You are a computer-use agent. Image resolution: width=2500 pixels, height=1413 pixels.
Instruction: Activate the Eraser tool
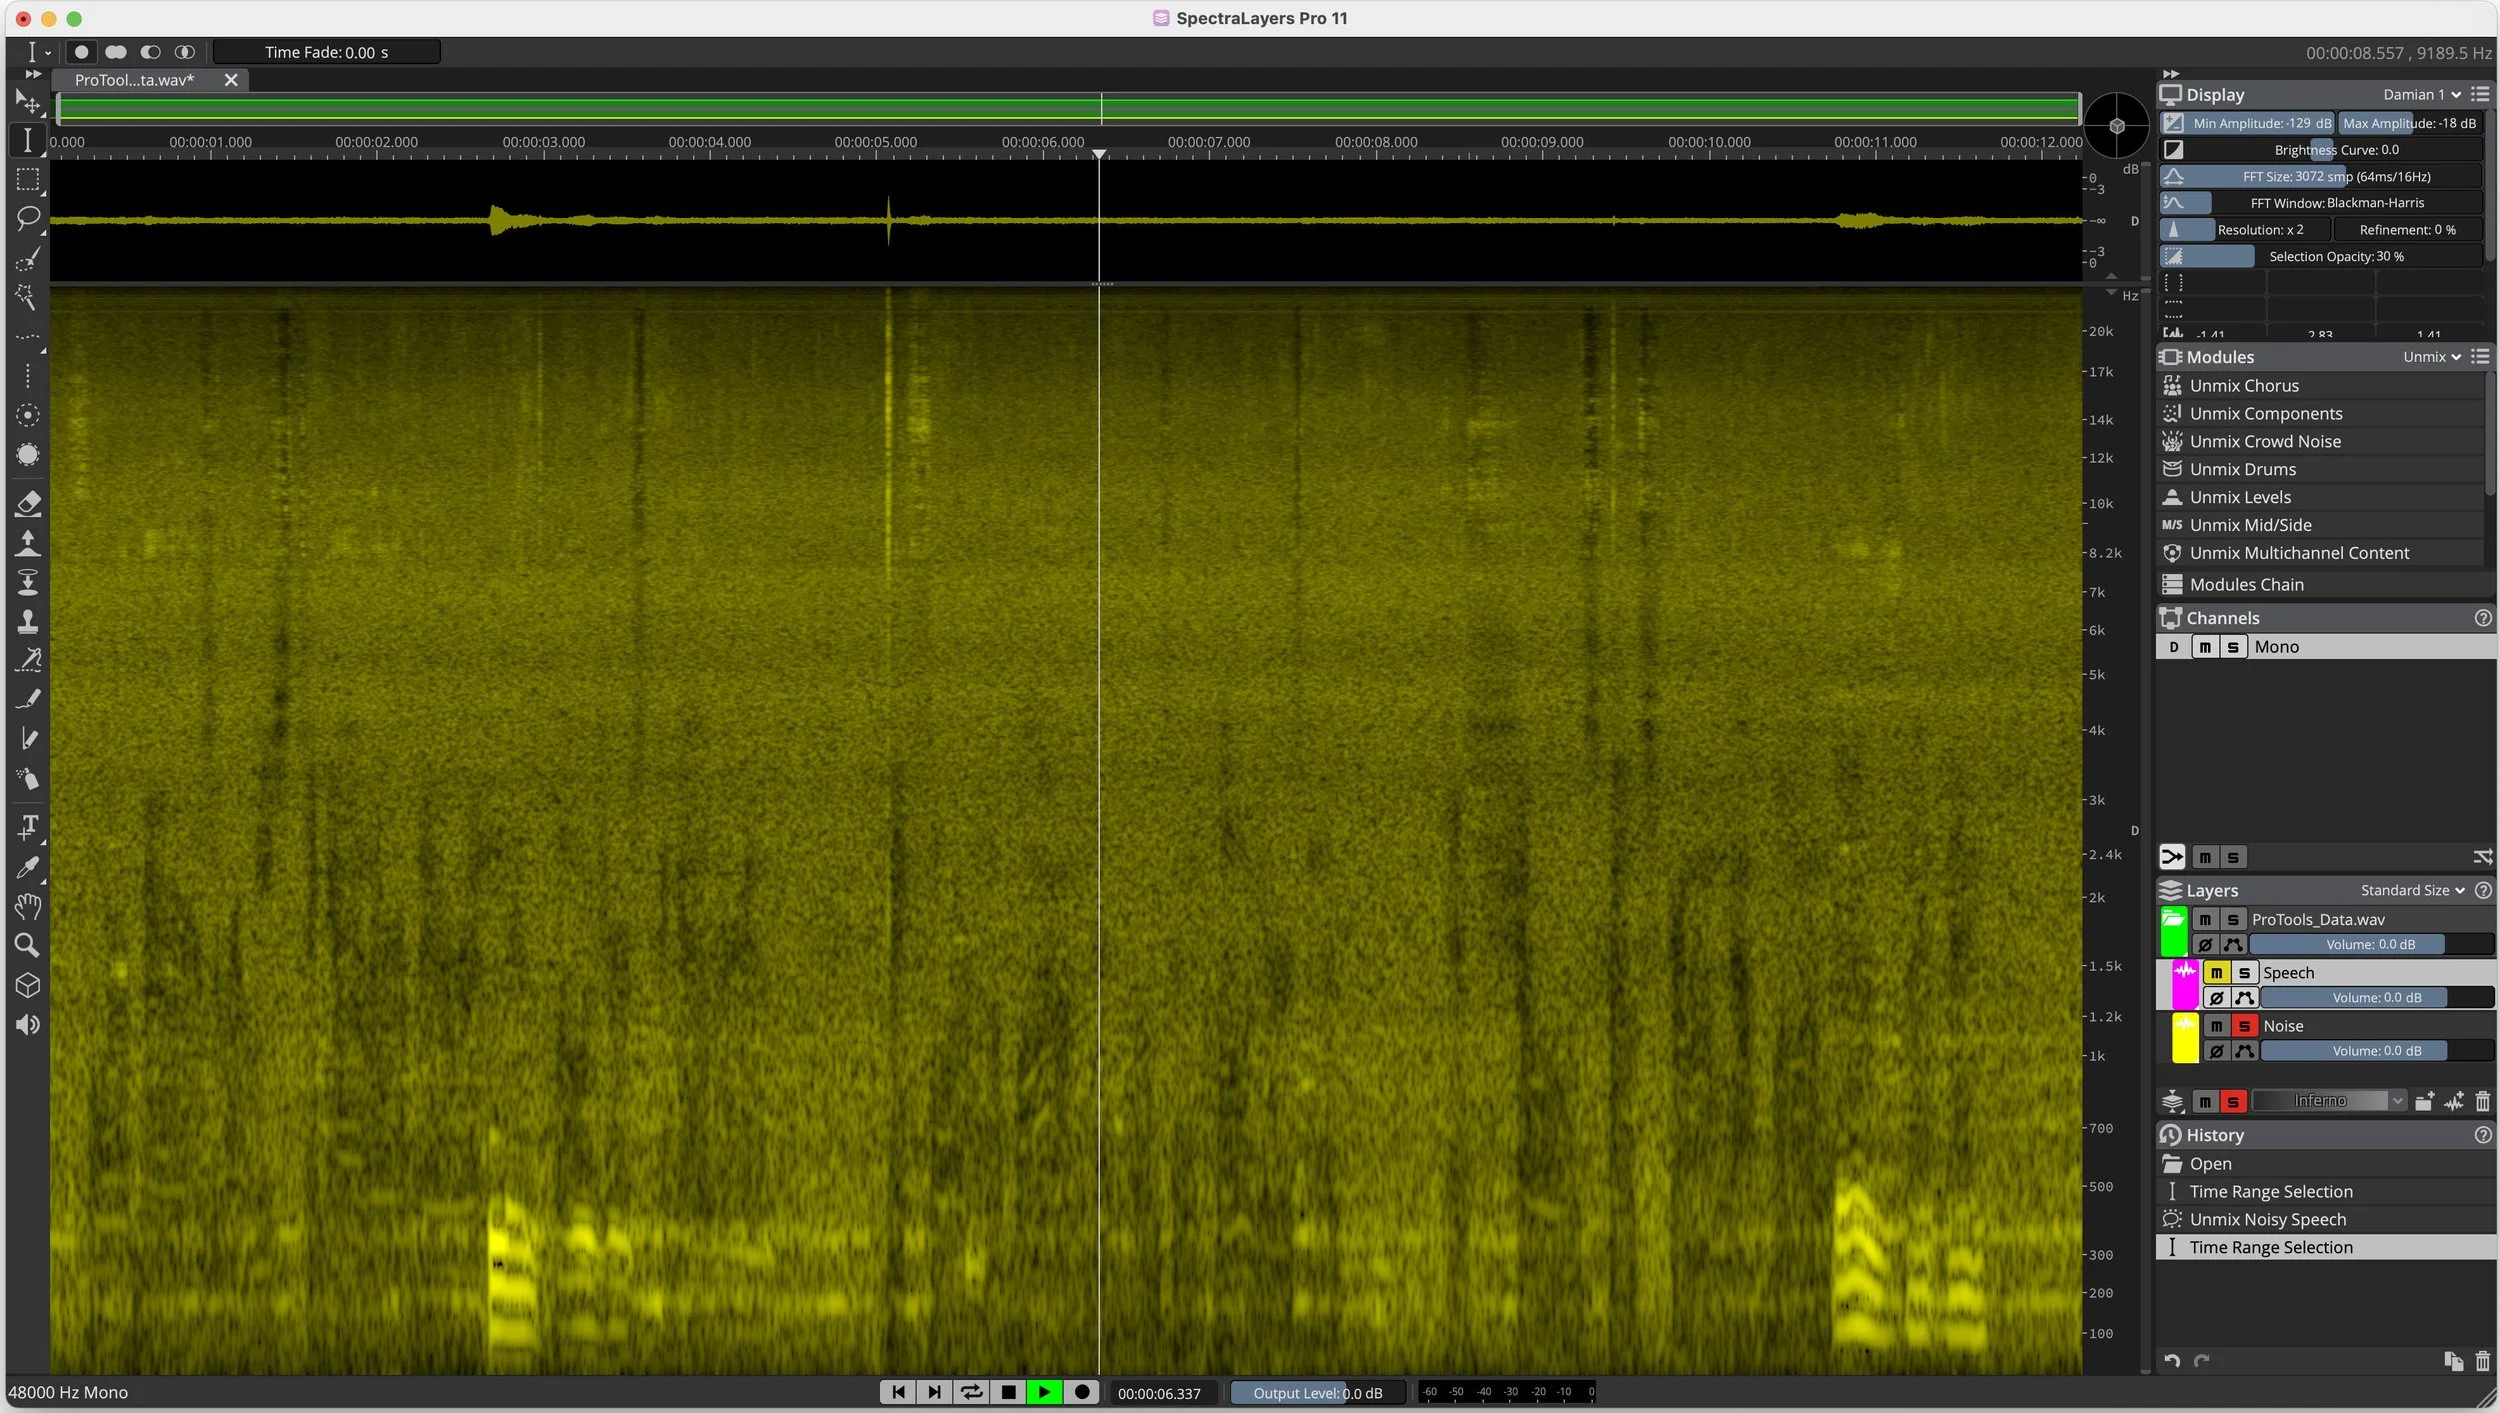[28, 503]
